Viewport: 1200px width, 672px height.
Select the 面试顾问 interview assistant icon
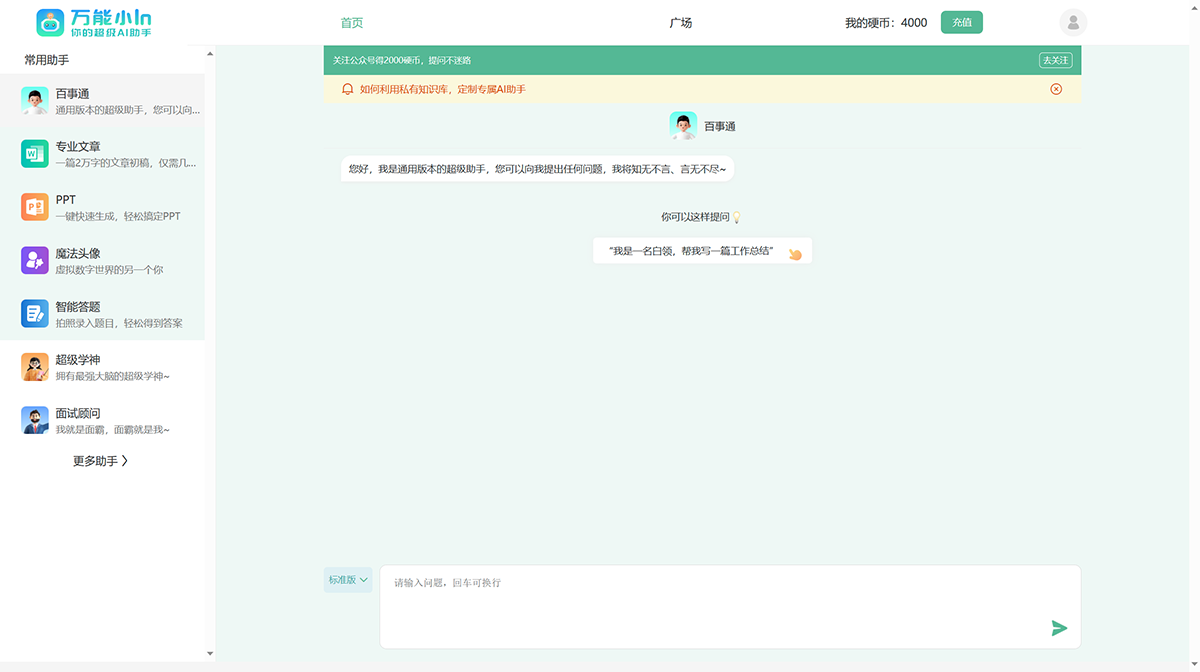point(35,420)
